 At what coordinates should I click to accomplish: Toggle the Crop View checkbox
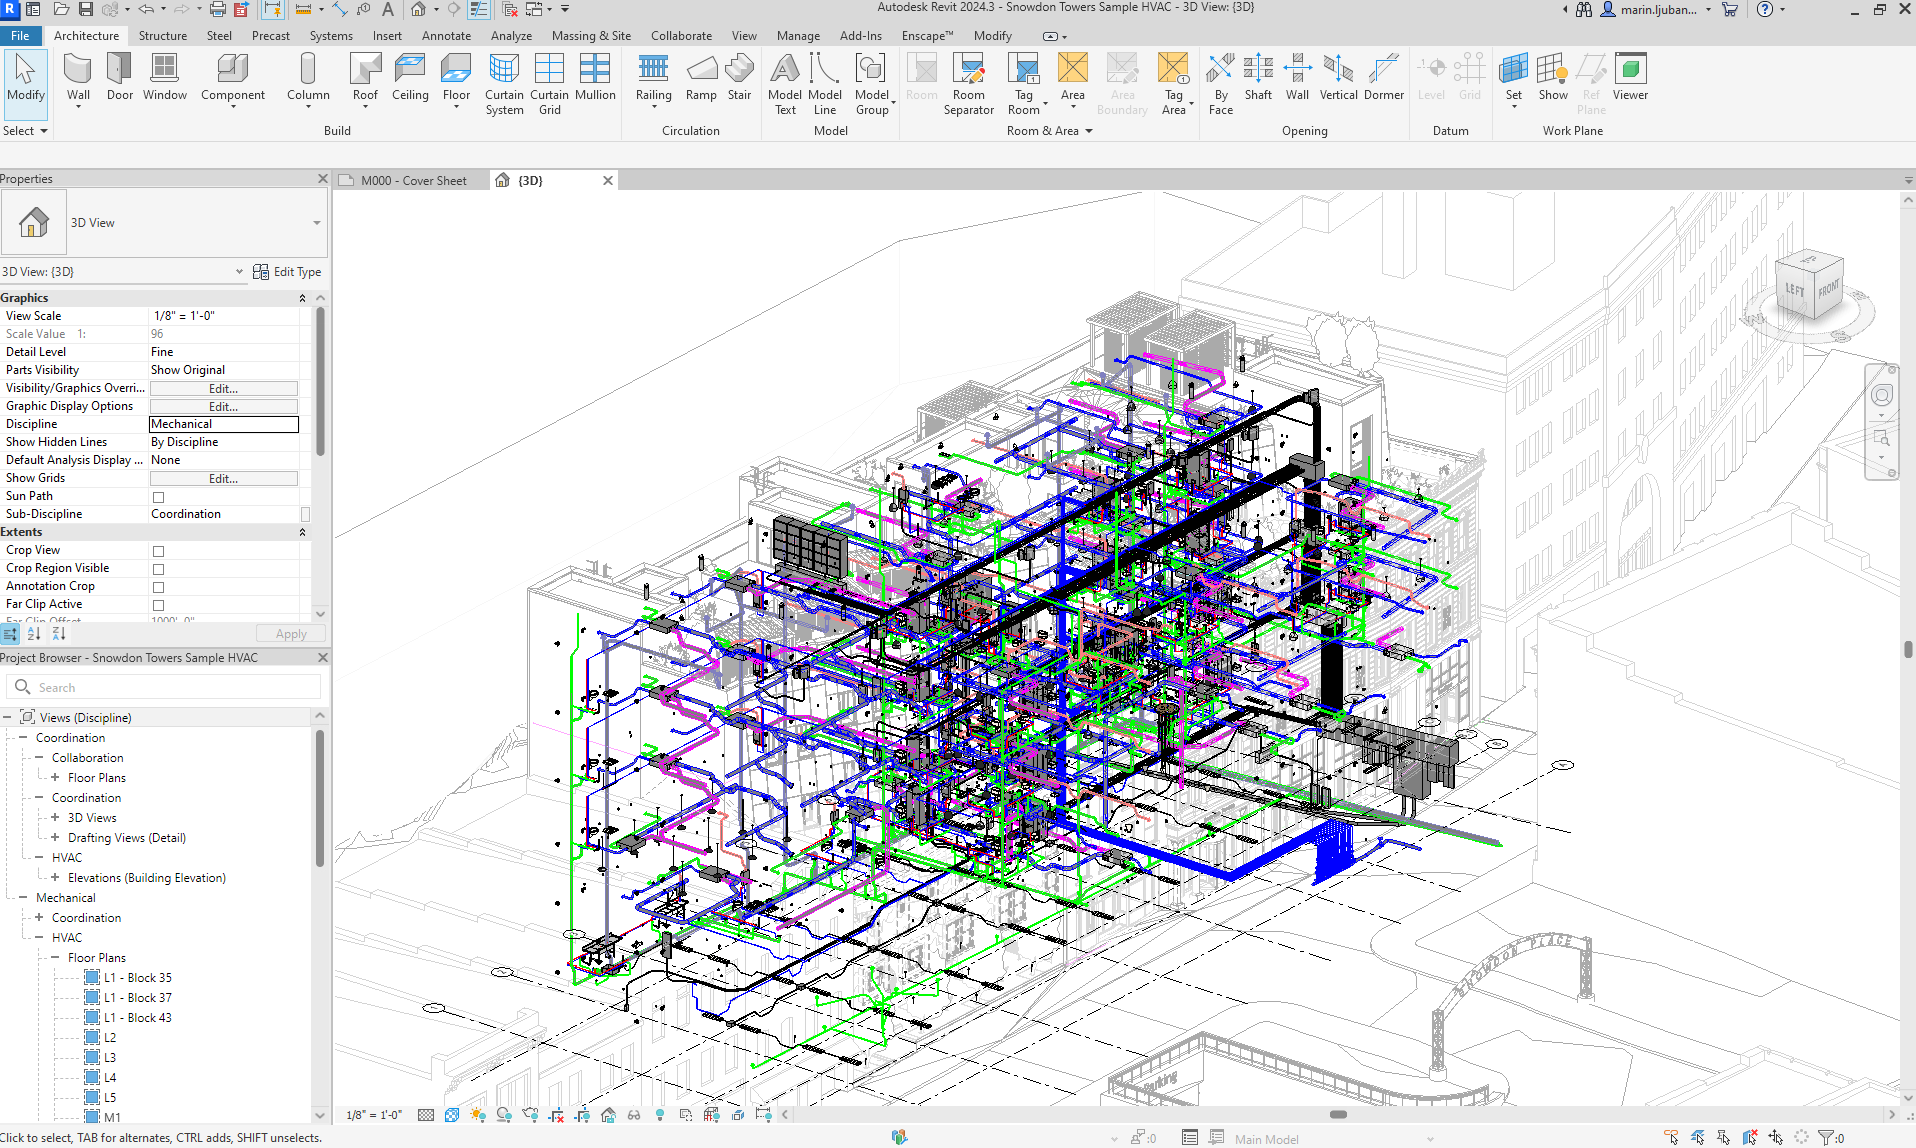pos(158,551)
